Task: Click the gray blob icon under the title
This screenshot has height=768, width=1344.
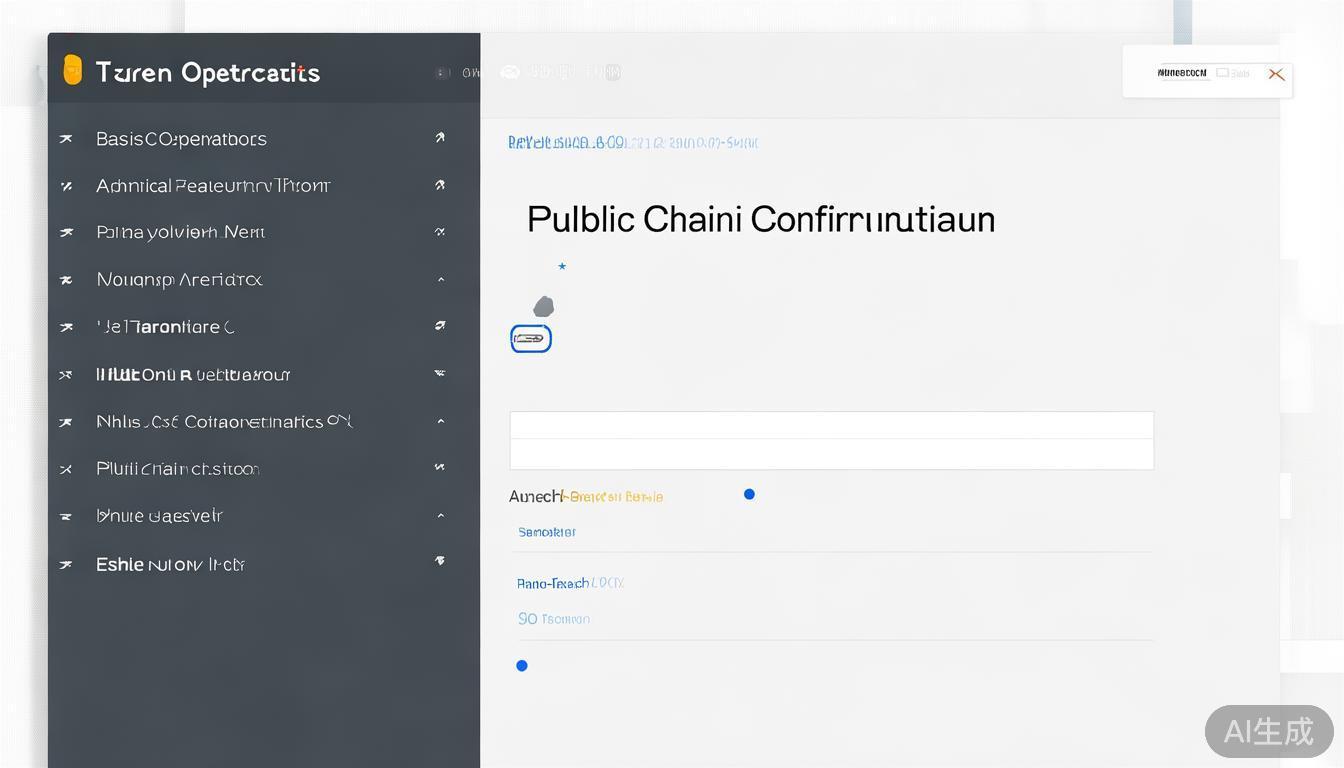Action: (x=543, y=306)
